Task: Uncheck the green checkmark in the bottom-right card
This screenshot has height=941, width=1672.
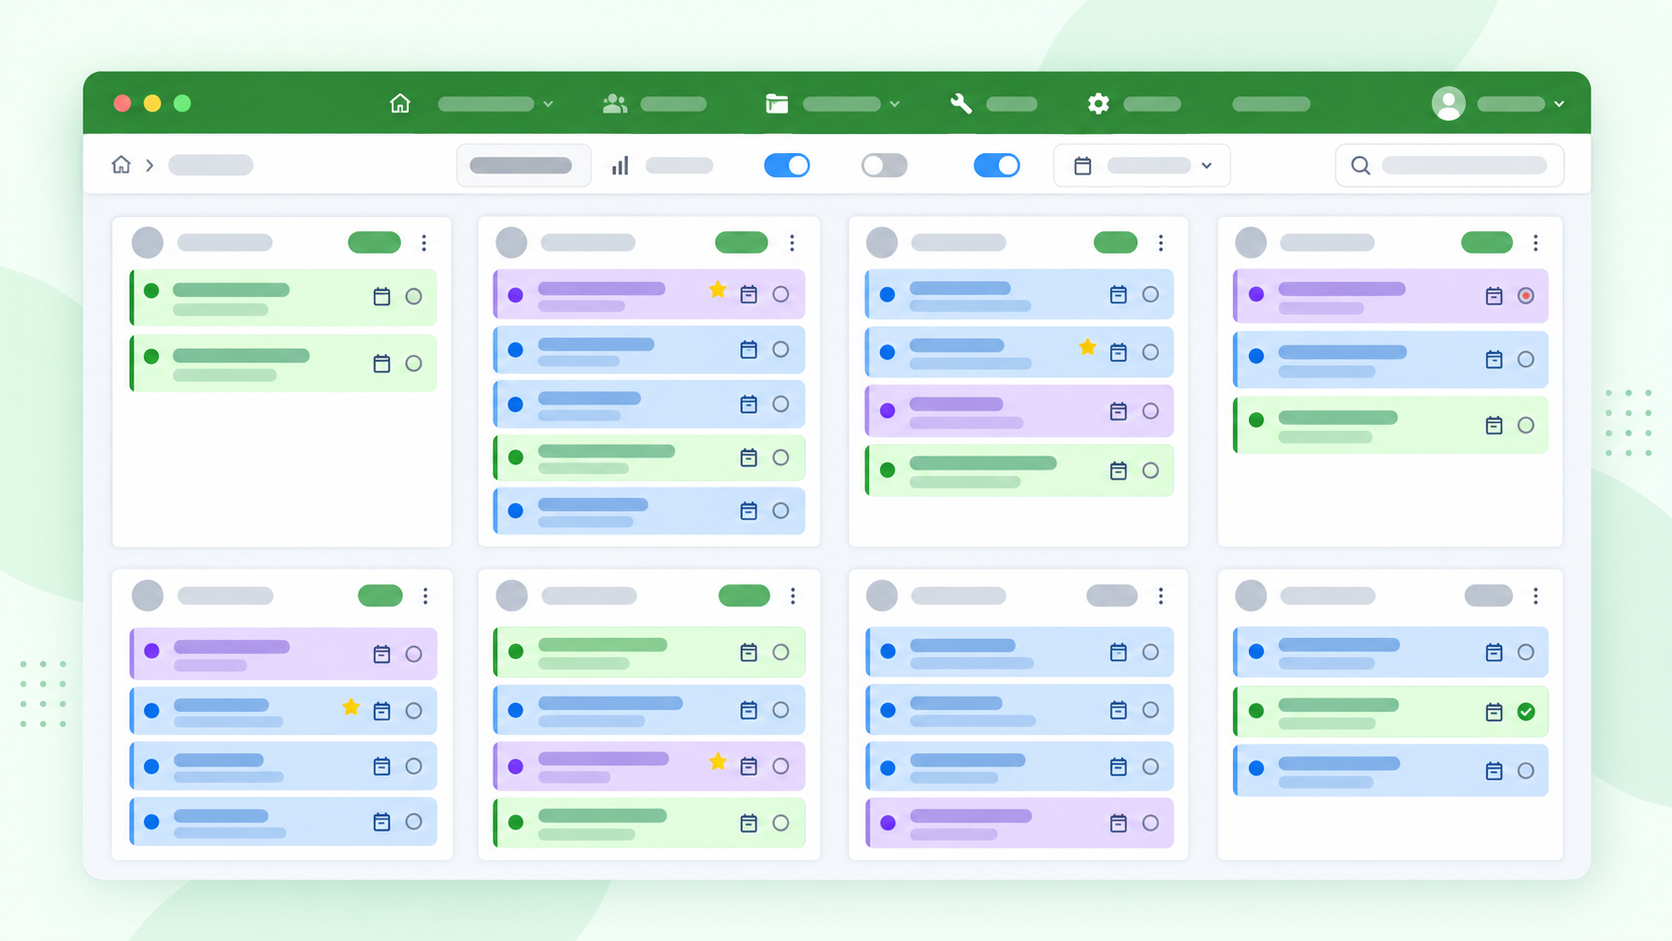Action: coord(1526,712)
